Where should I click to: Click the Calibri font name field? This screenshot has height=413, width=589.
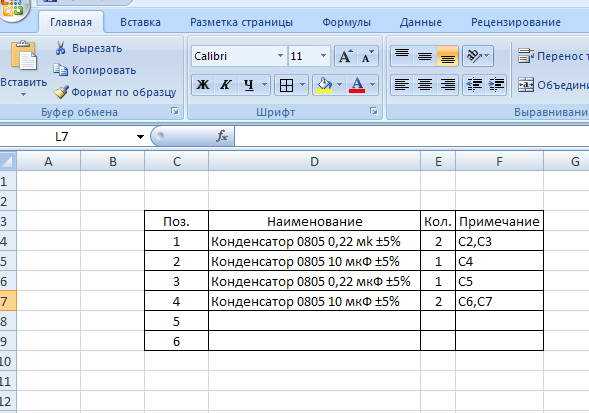[234, 56]
